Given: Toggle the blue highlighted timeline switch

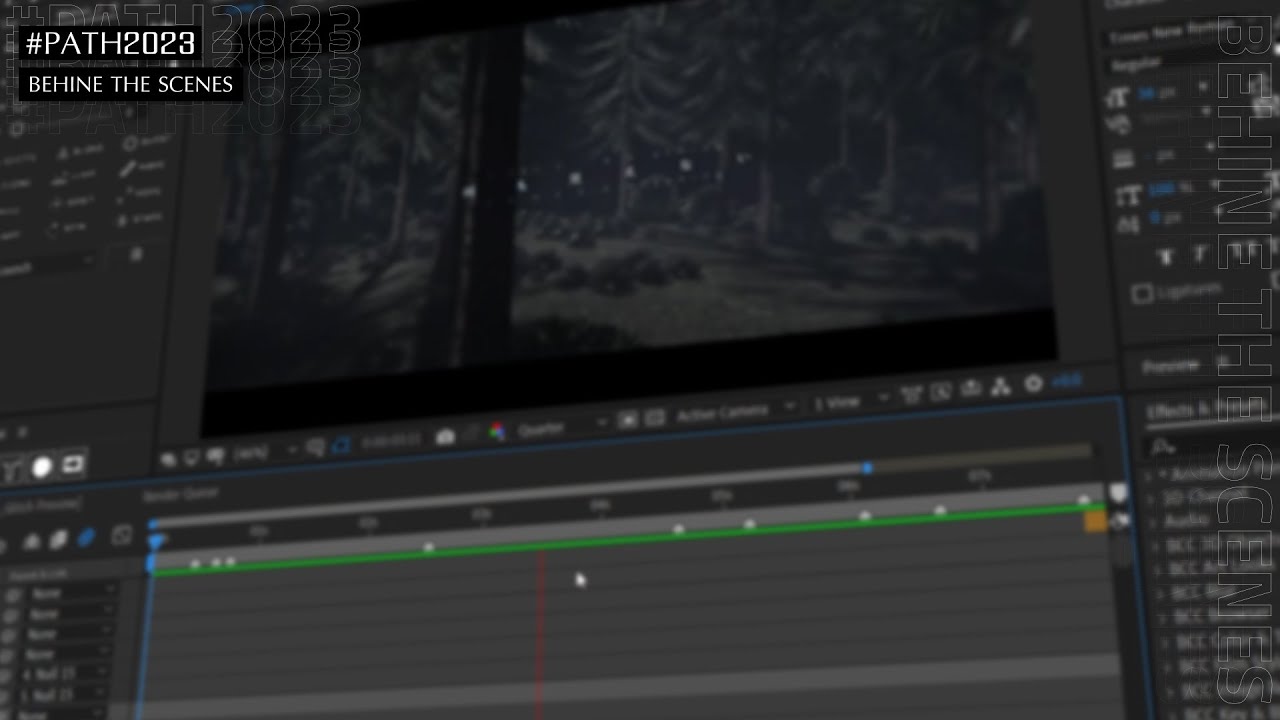Looking at the screenshot, I should click(87, 538).
